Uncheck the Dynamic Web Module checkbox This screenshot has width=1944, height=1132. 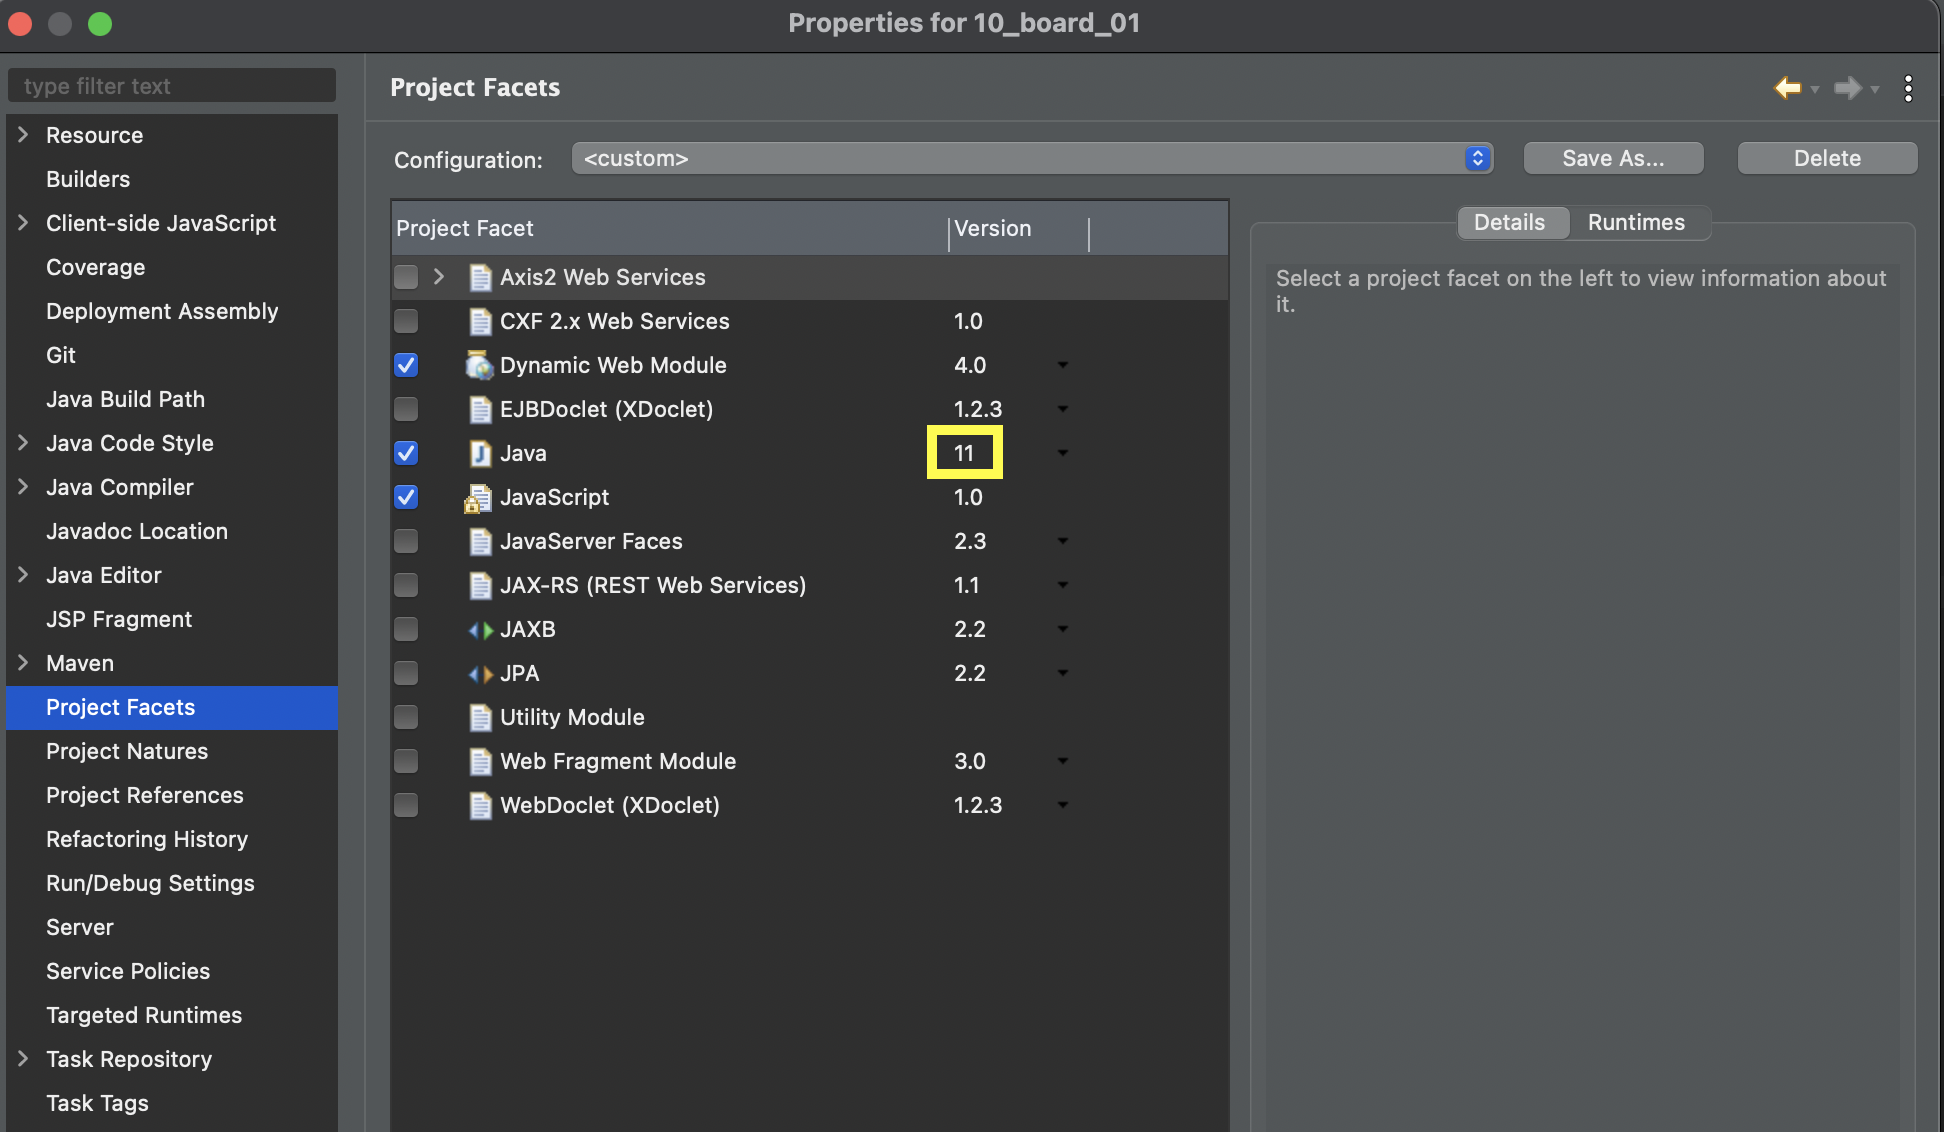point(406,365)
